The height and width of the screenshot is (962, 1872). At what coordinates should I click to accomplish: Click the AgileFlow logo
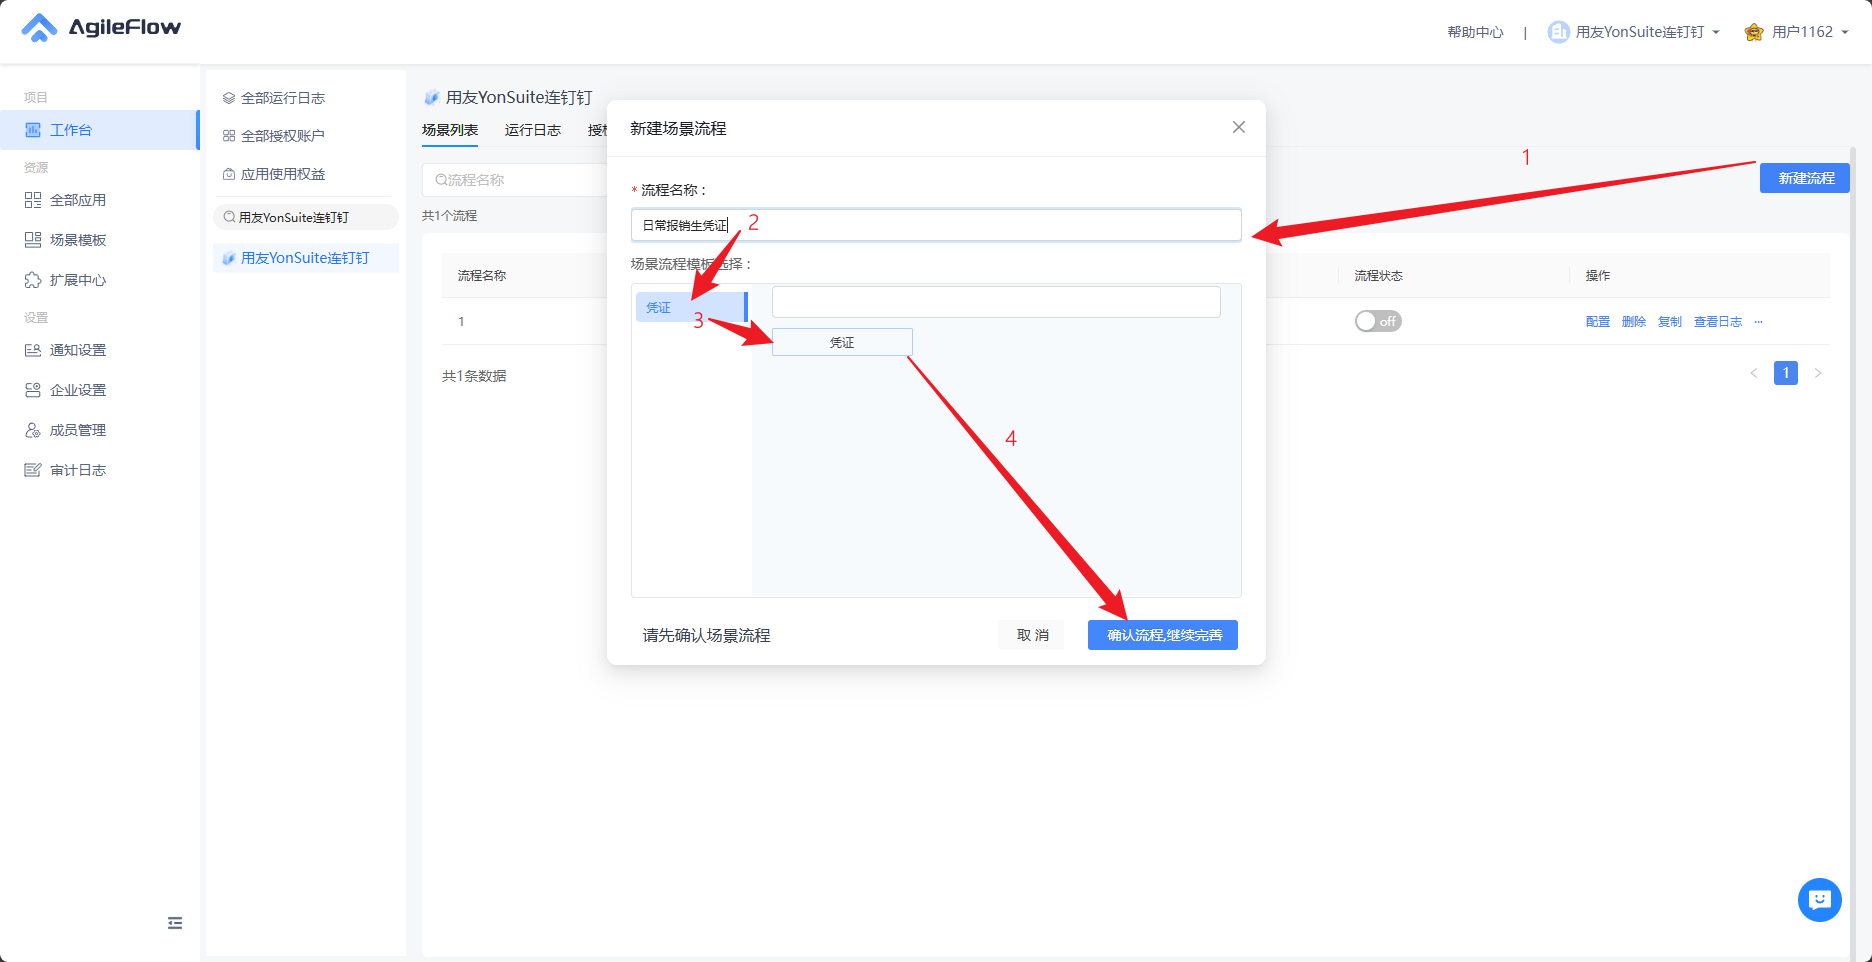101,28
